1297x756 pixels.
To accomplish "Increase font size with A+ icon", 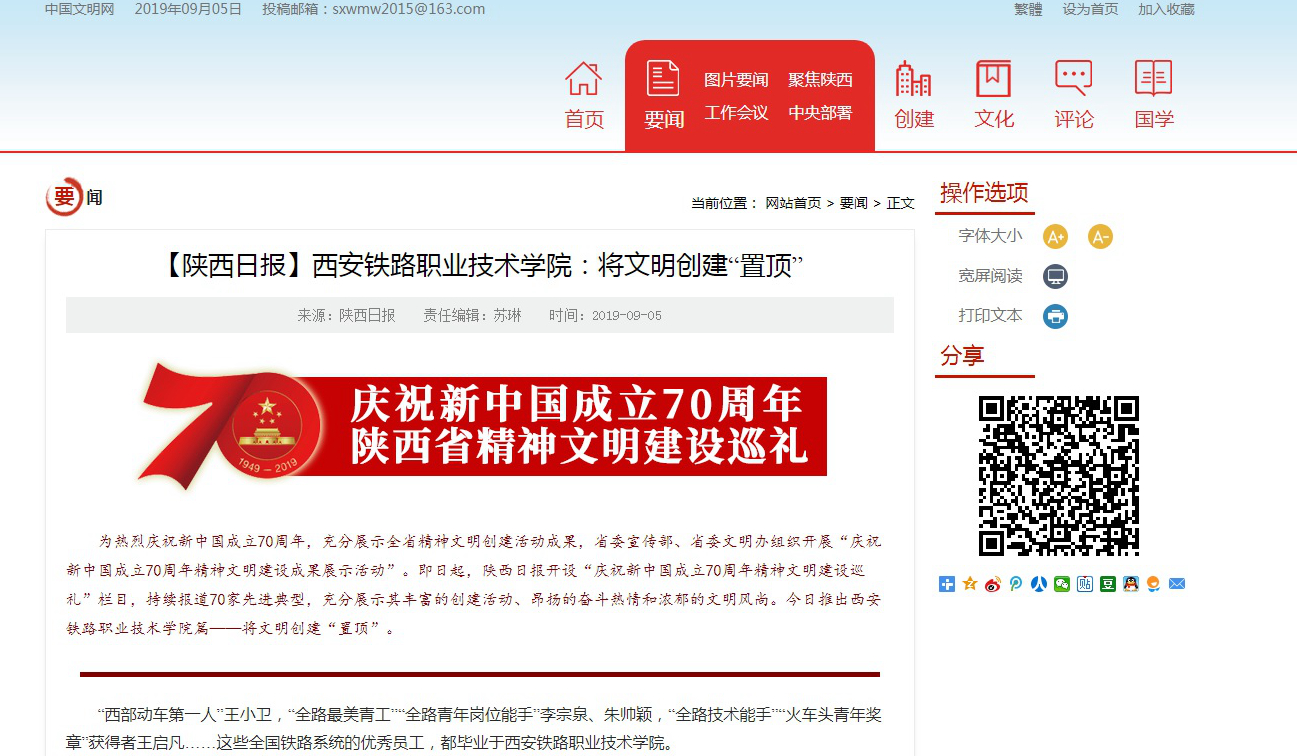I will [x=1055, y=237].
